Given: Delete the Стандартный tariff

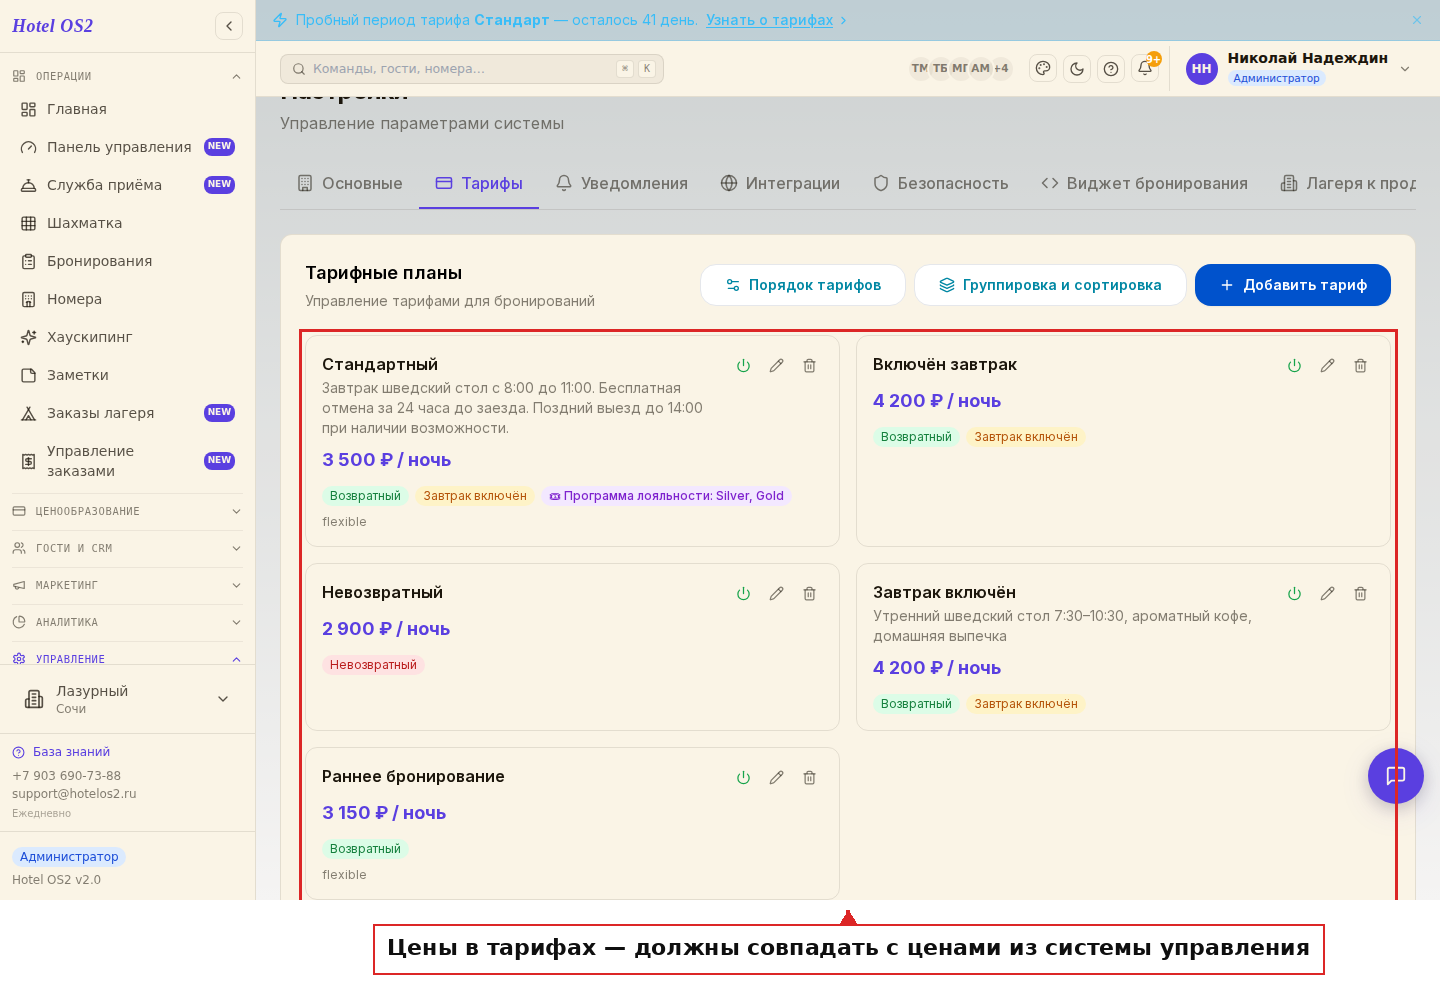Looking at the screenshot, I should coord(809,366).
